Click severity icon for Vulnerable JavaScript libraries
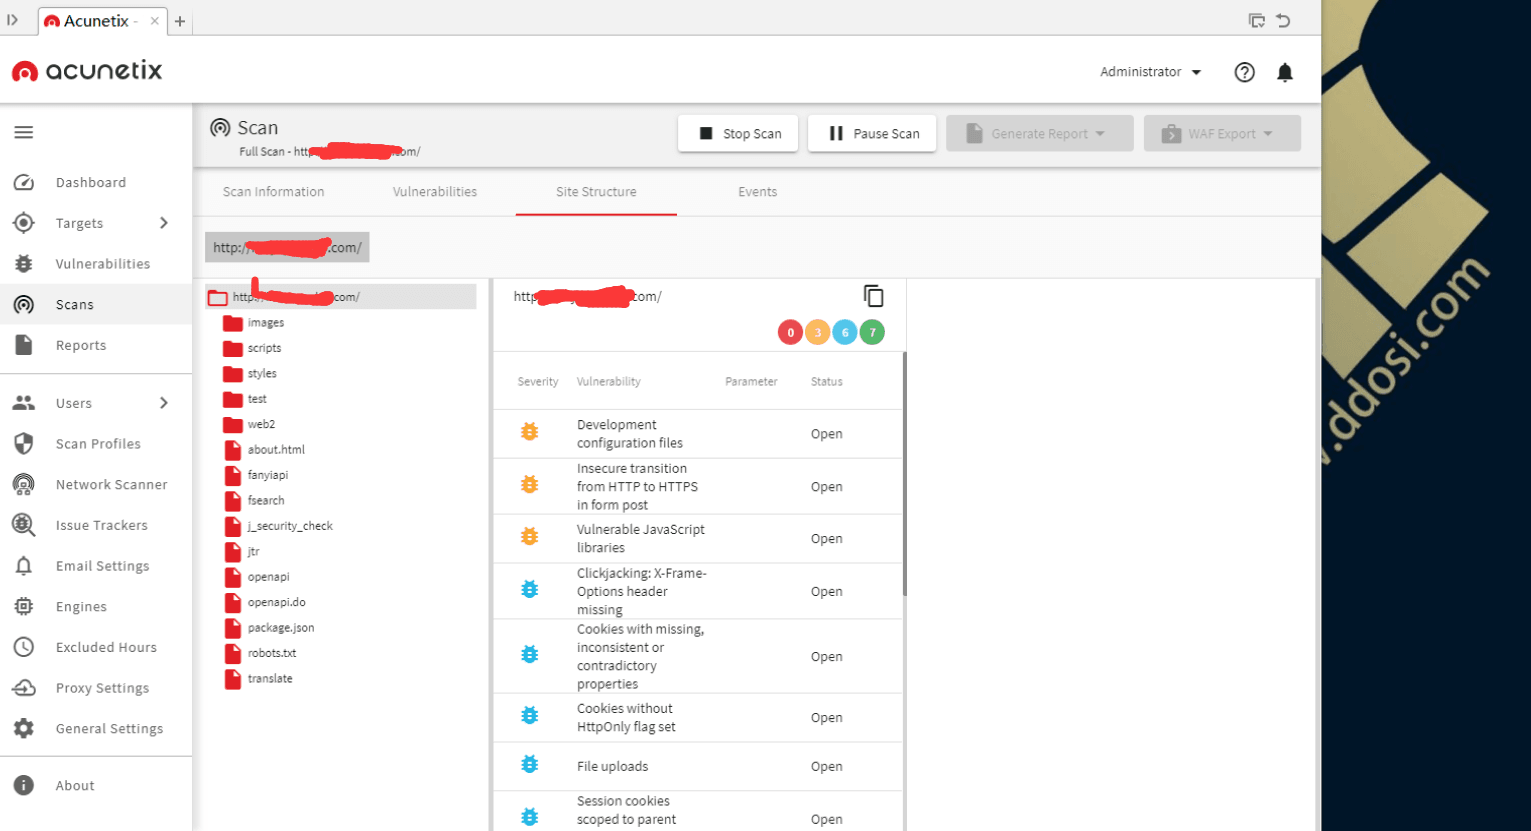 [530, 537]
